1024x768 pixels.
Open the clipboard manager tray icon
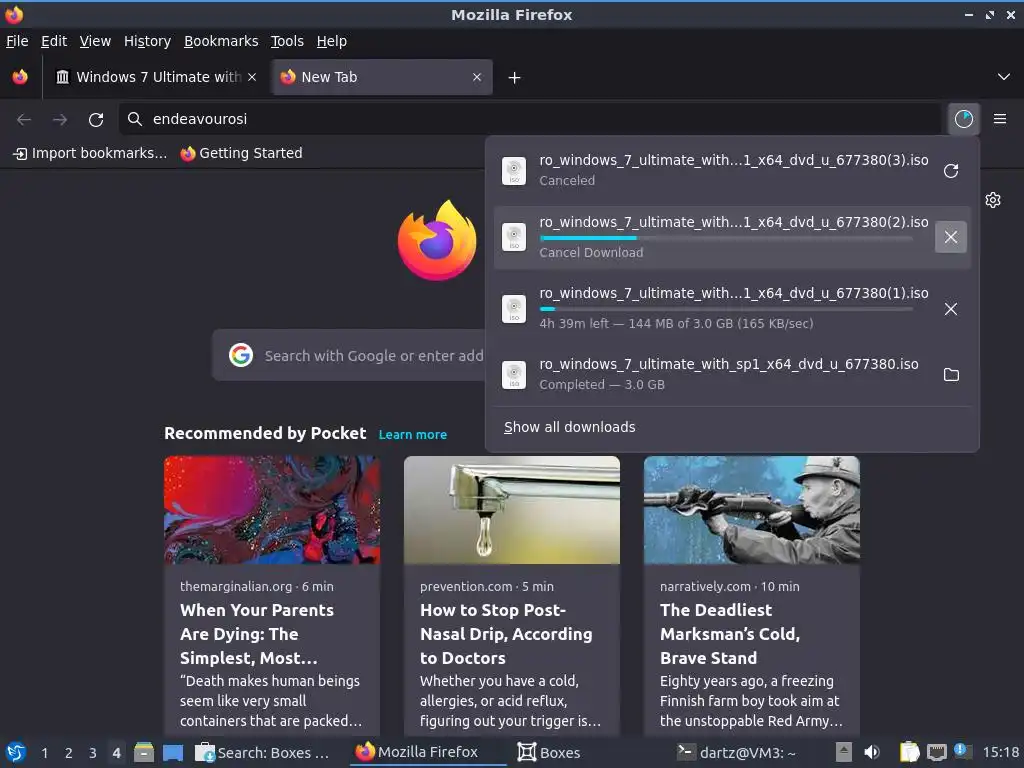tap(909, 752)
